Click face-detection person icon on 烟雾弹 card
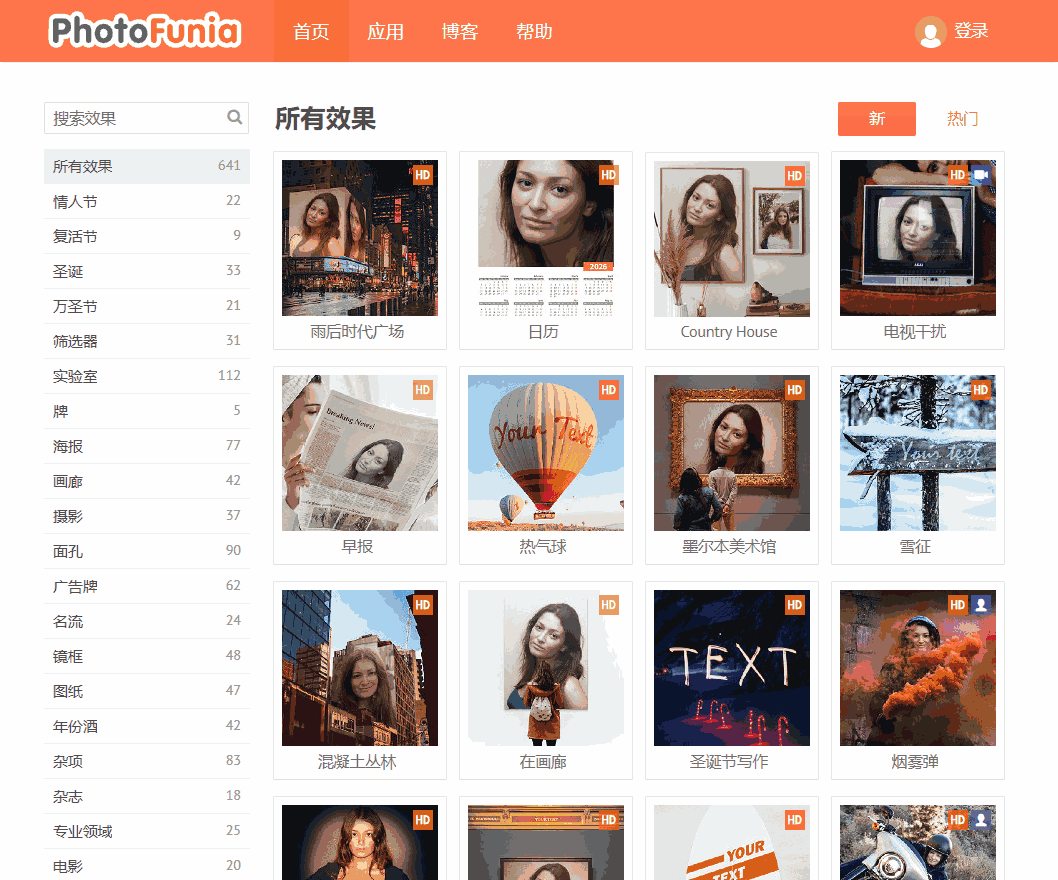The image size is (1058, 880). (980, 605)
